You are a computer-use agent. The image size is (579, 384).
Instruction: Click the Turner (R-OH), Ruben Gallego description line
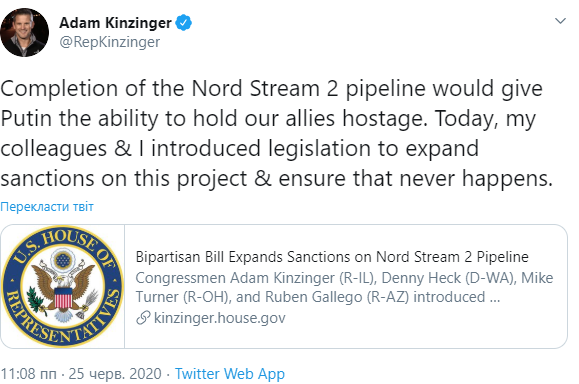pyautogui.click(x=318, y=297)
